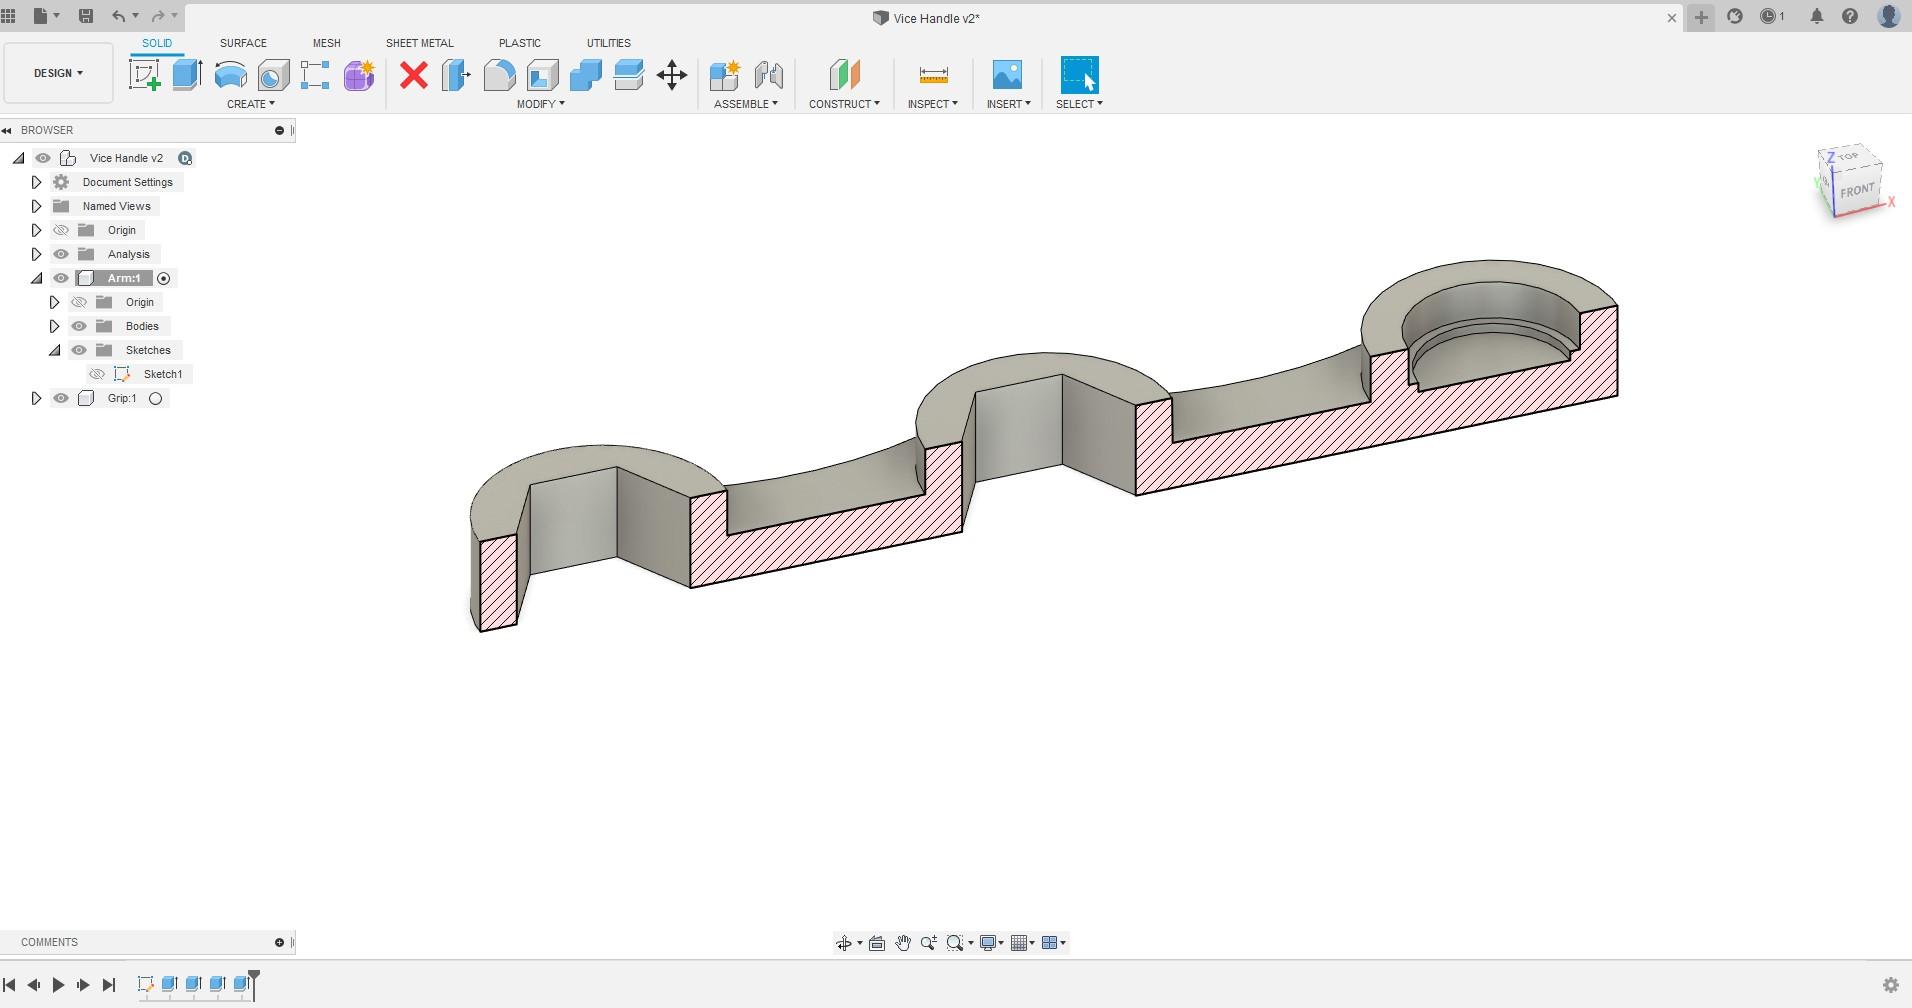Open the Modify dropdown menu
This screenshot has width=1912, height=1008.
coord(541,104)
